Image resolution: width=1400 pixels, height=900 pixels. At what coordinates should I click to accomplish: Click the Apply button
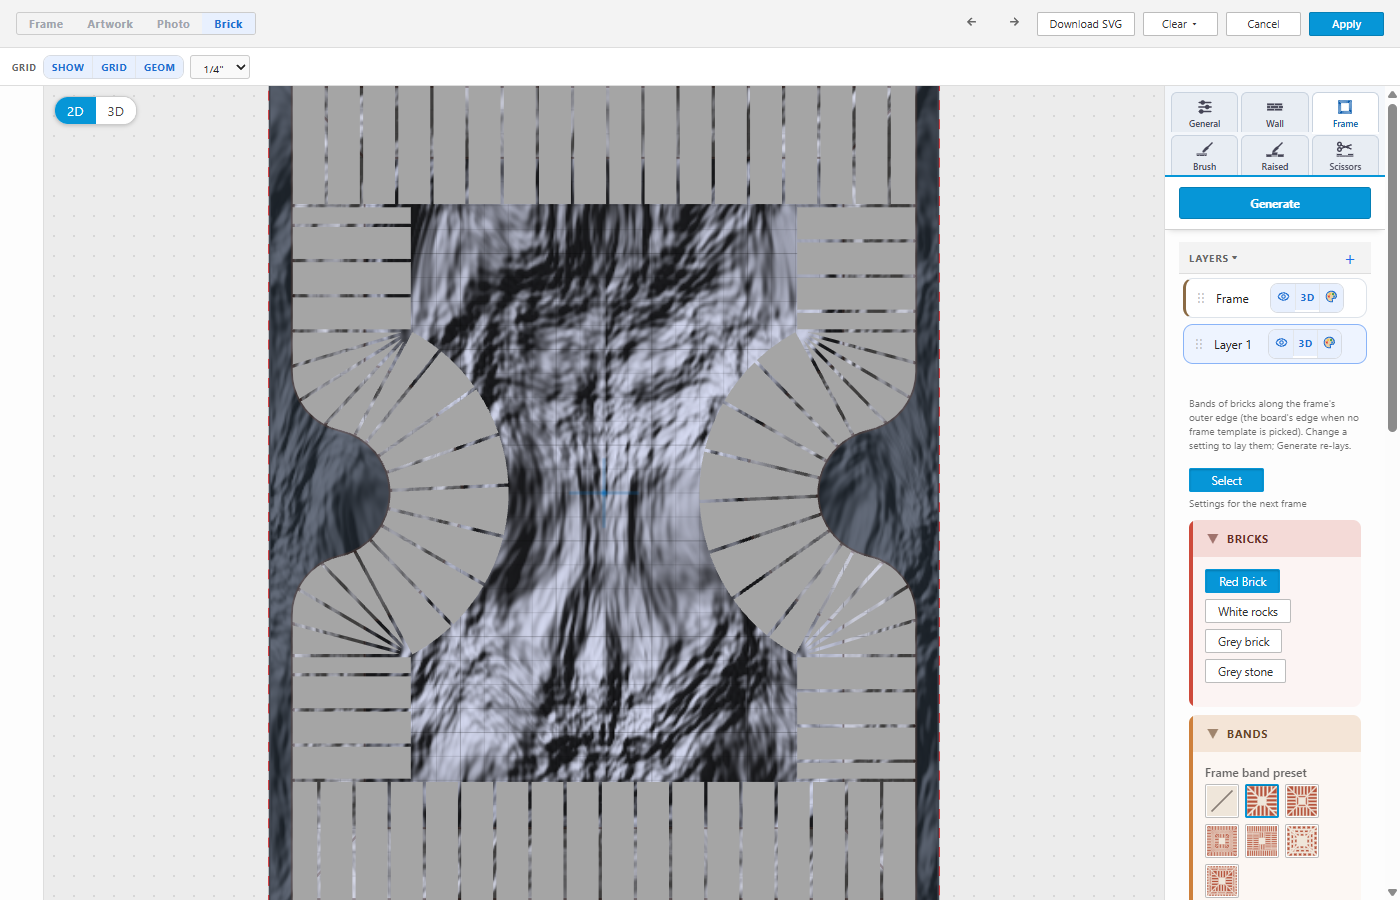click(1346, 24)
